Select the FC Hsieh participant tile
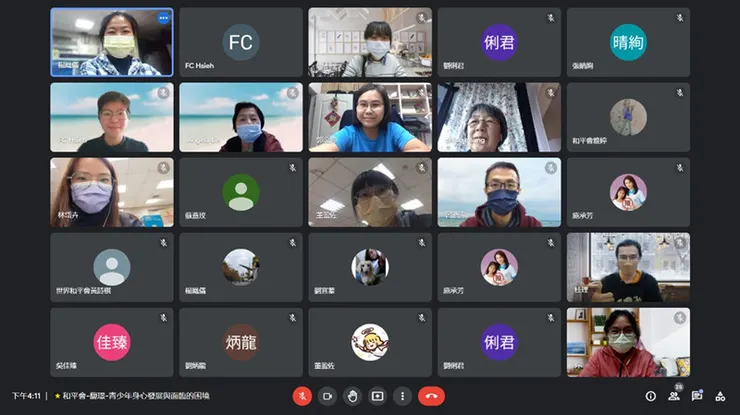 pyautogui.click(x=241, y=42)
